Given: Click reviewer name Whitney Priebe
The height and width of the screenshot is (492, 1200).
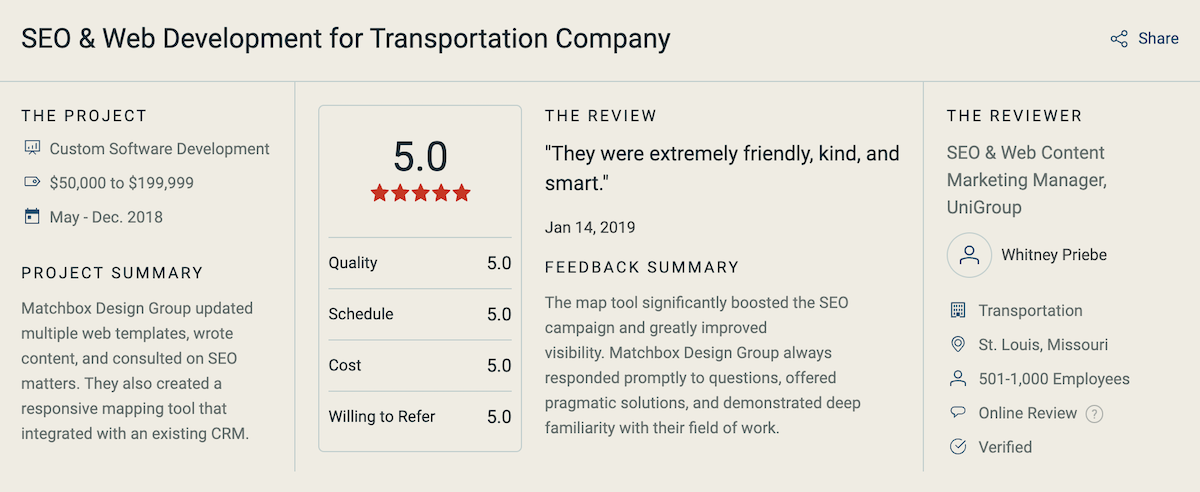Looking at the screenshot, I should (x=1054, y=255).
